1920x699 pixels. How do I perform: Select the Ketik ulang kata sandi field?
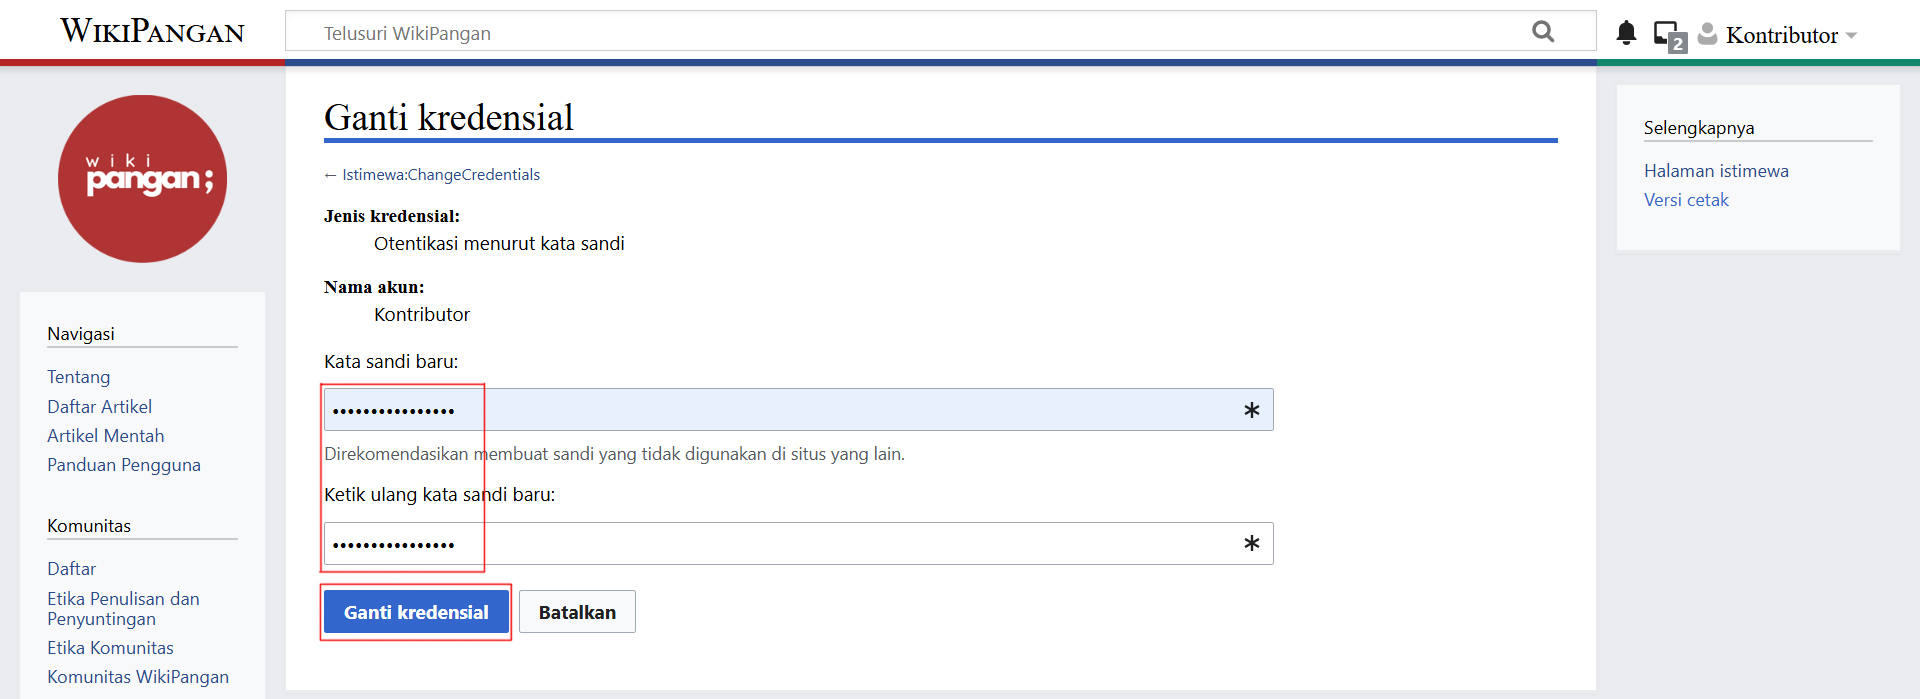pyautogui.click(x=780, y=544)
